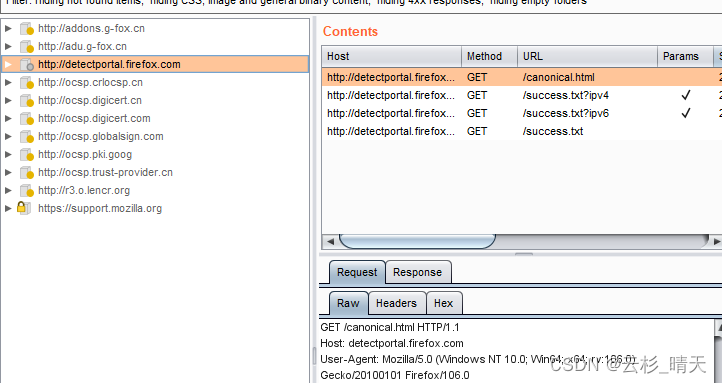Select http://ocsp.digicert.com in site map
This screenshot has height=383, width=722.
94,118
